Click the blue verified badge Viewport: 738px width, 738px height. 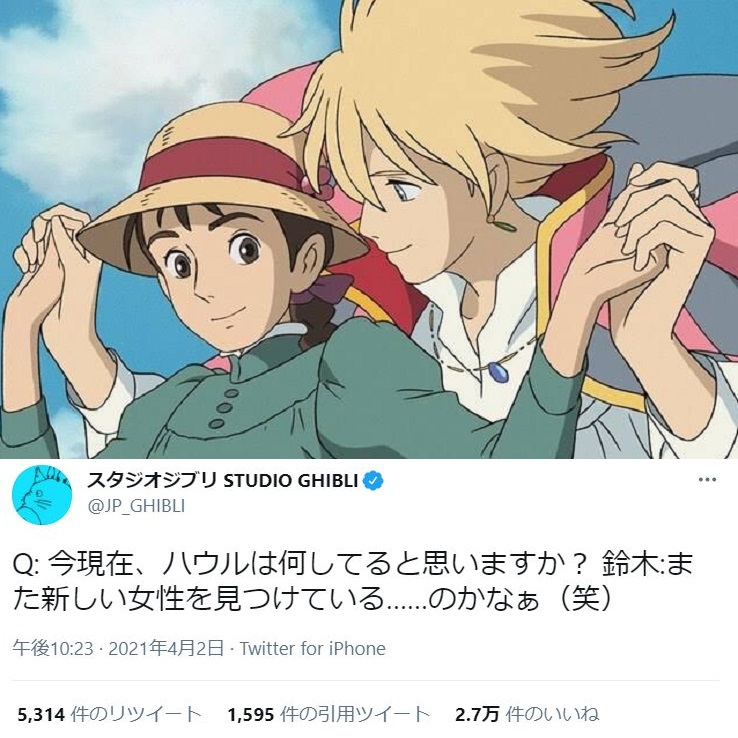(373, 481)
